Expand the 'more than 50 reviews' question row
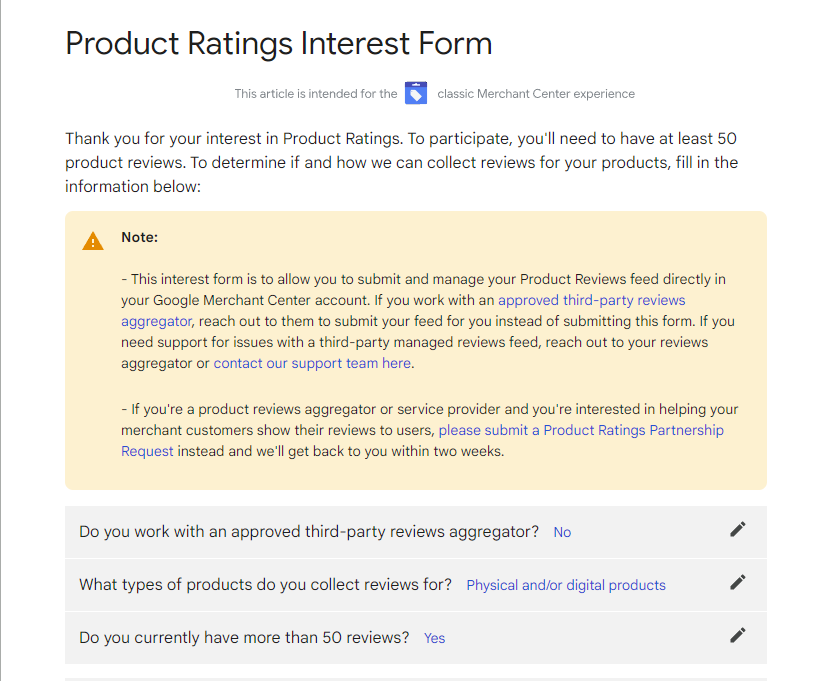The image size is (821, 681). coord(416,638)
